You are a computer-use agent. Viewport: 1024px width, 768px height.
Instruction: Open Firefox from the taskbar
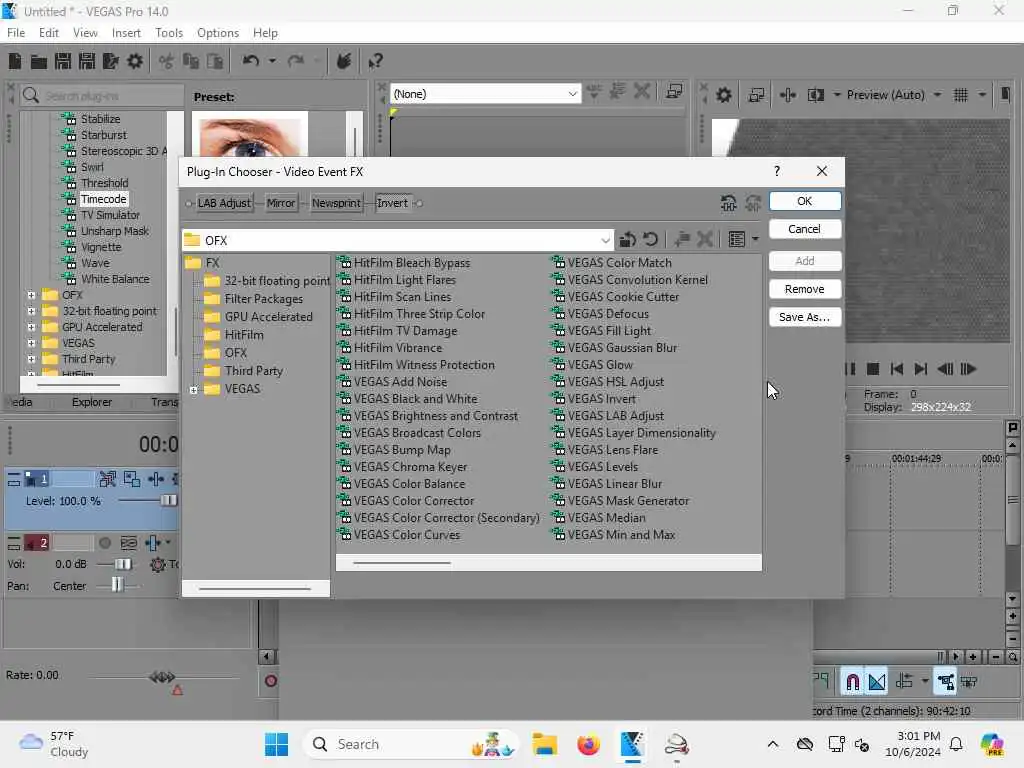click(588, 744)
